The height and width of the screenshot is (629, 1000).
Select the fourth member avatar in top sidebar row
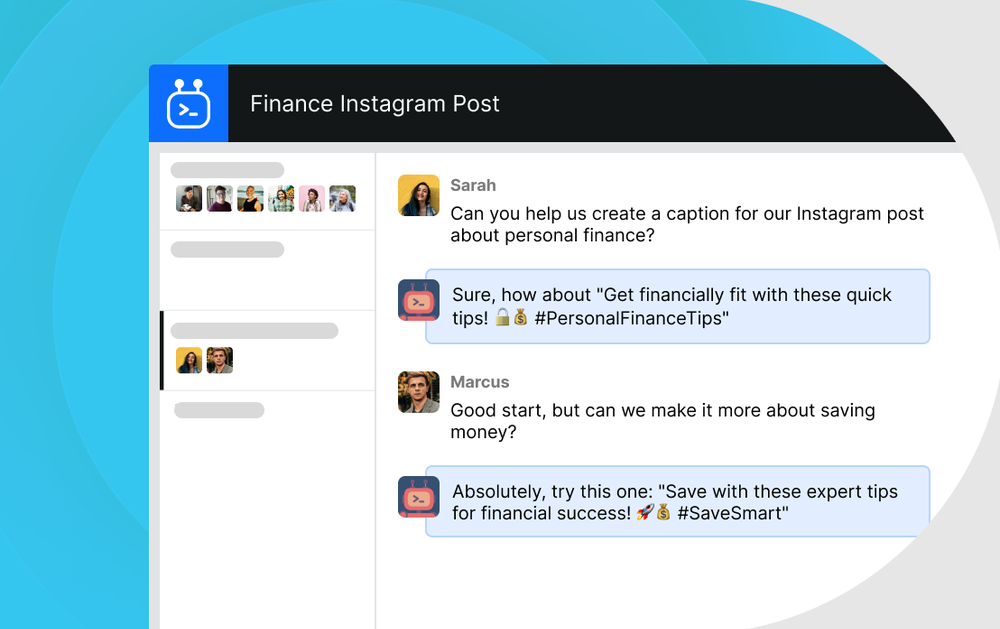281,198
